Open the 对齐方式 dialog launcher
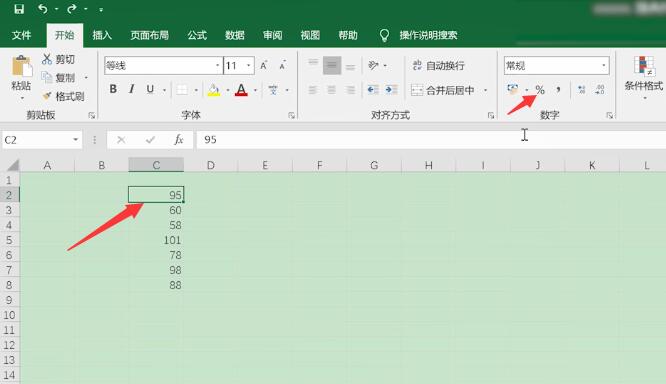This screenshot has height=384, width=666. click(491, 116)
